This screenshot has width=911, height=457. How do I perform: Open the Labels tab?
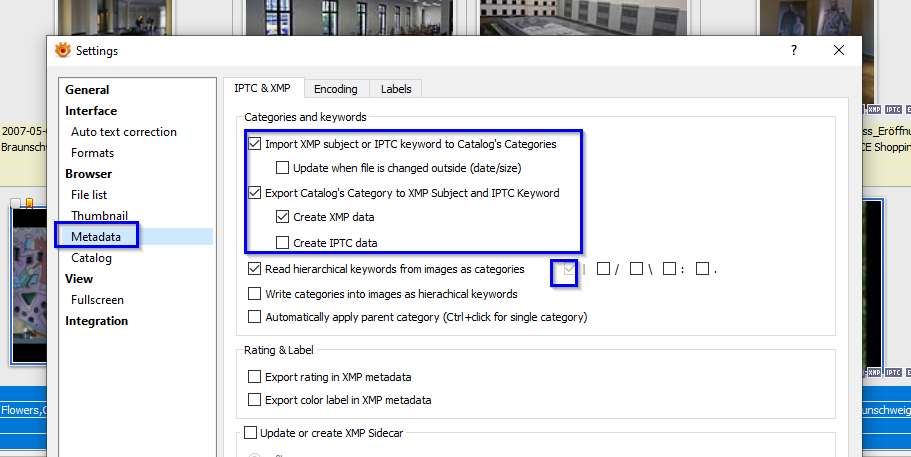pyautogui.click(x=396, y=89)
